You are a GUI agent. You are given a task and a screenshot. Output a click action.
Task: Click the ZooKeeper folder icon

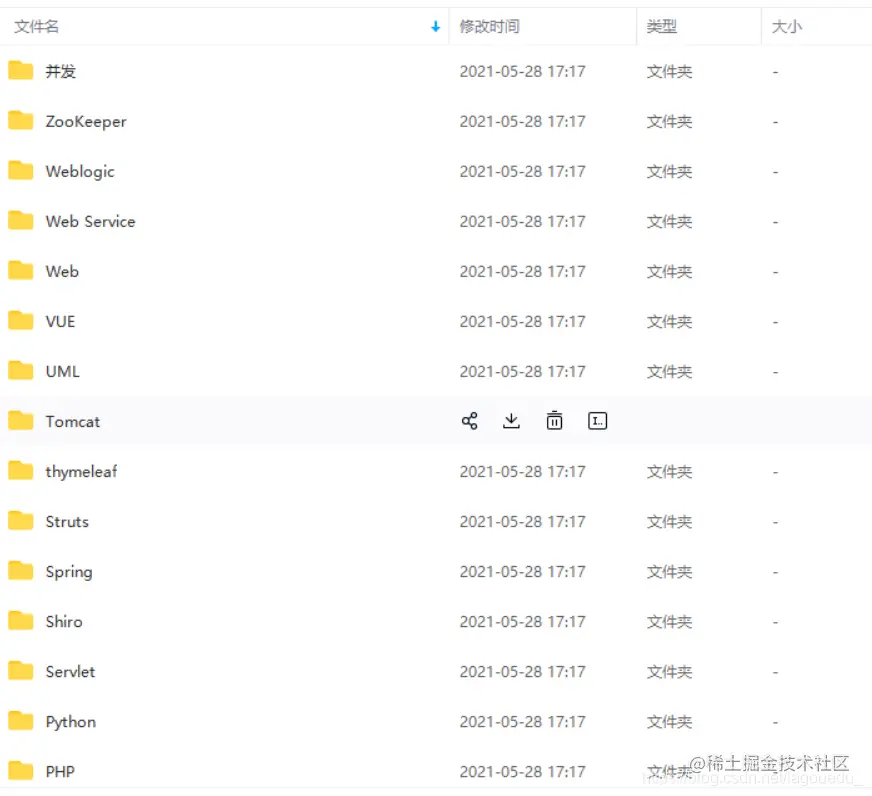[x=20, y=121]
